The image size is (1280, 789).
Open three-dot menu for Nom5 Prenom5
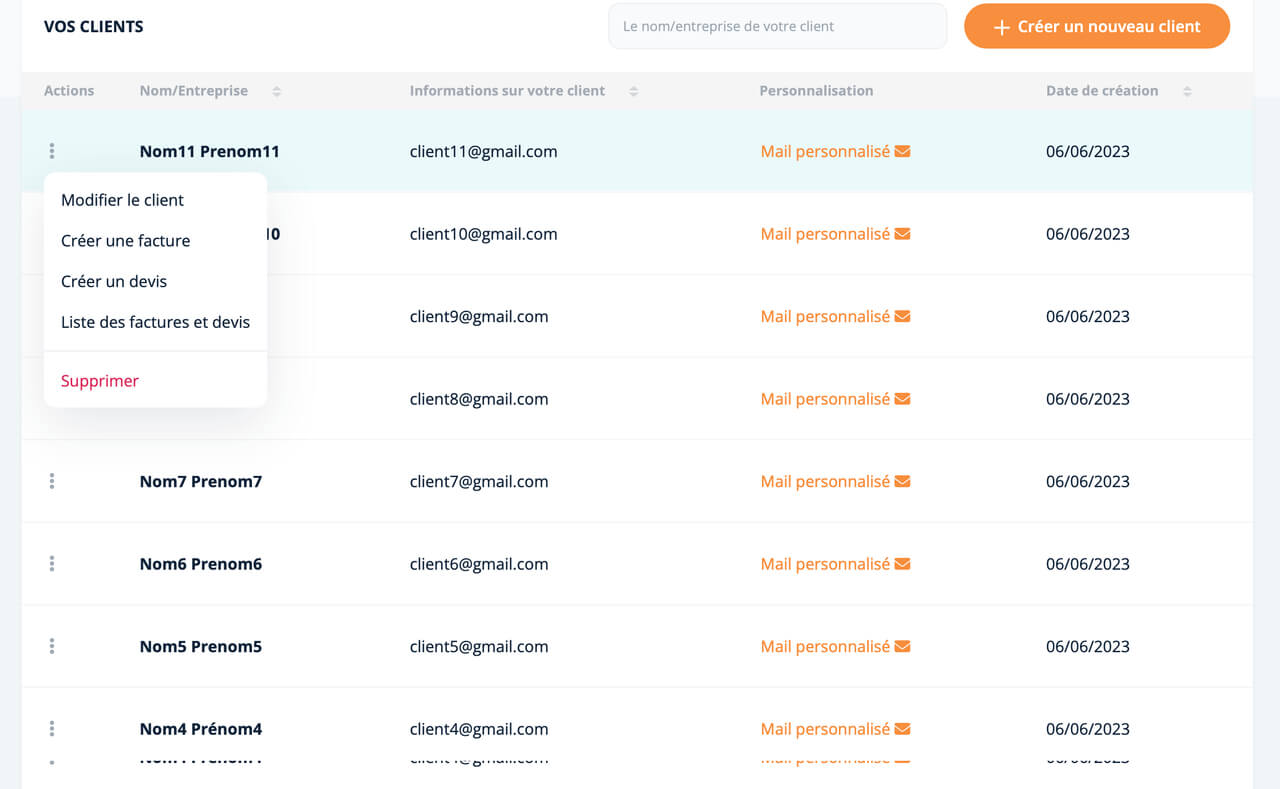[x=52, y=647]
